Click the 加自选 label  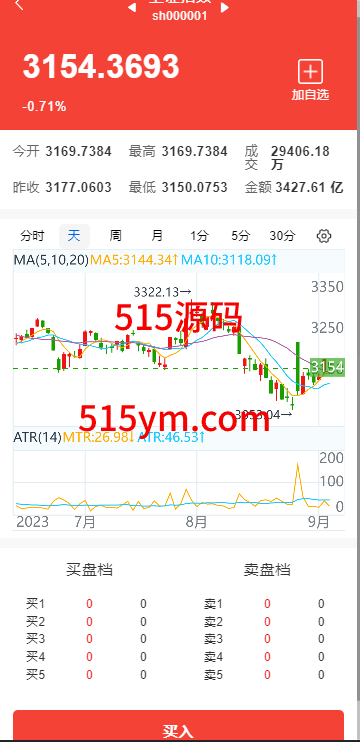tap(310, 95)
